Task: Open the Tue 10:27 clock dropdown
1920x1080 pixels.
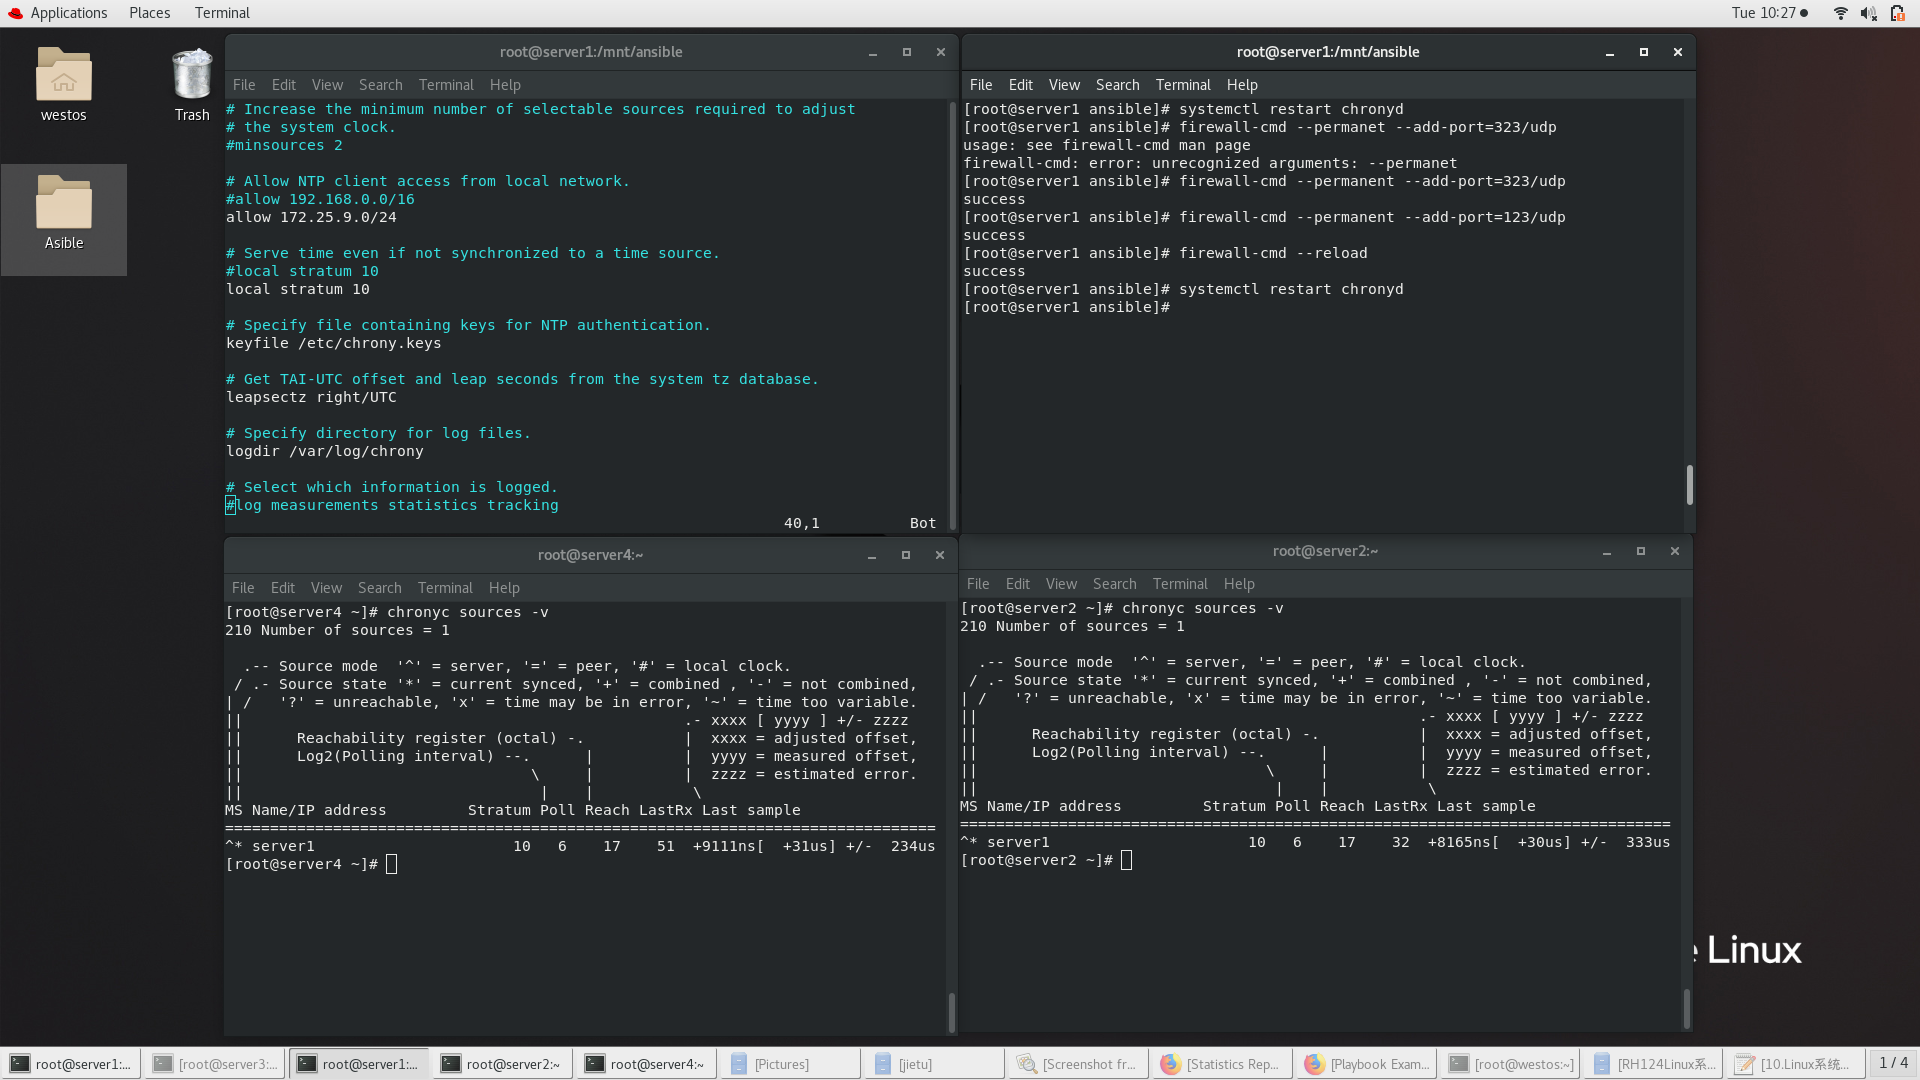Action: tap(1769, 13)
